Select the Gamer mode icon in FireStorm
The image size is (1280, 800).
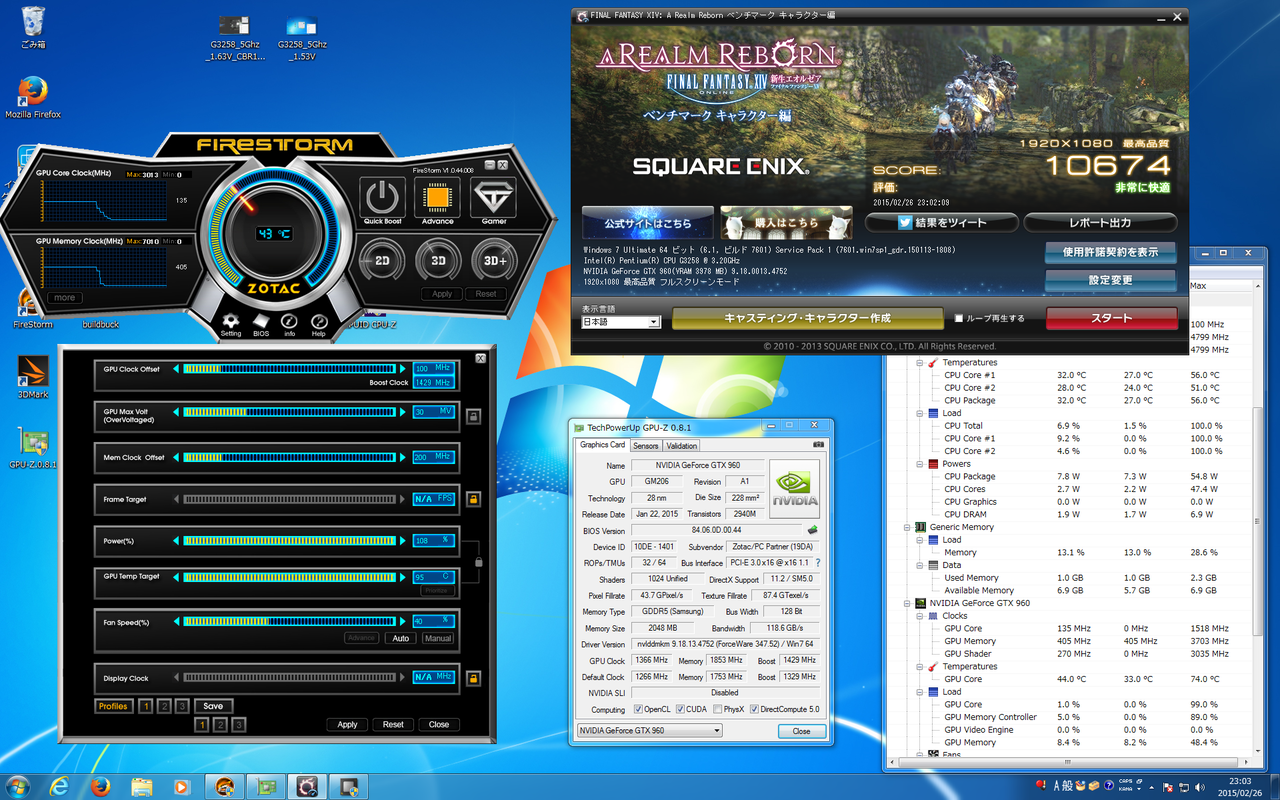pos(494,197)
